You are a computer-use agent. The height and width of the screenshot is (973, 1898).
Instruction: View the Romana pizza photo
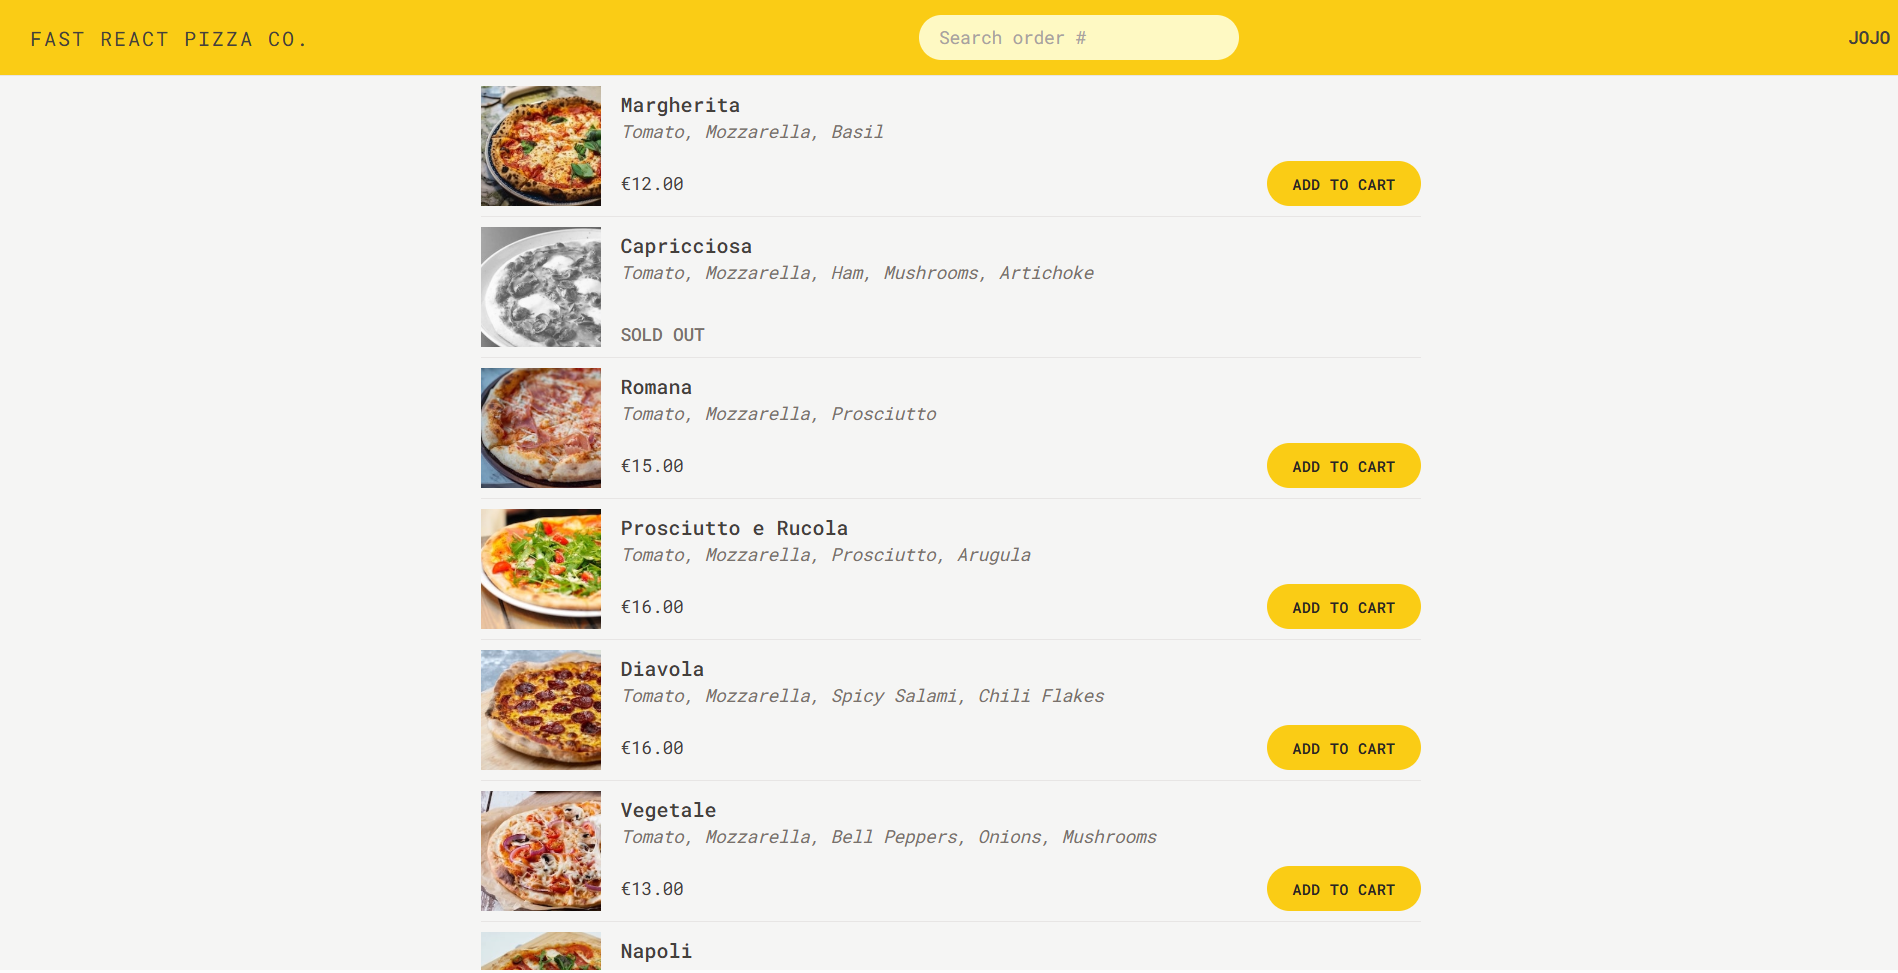click(x=540, y=428)
